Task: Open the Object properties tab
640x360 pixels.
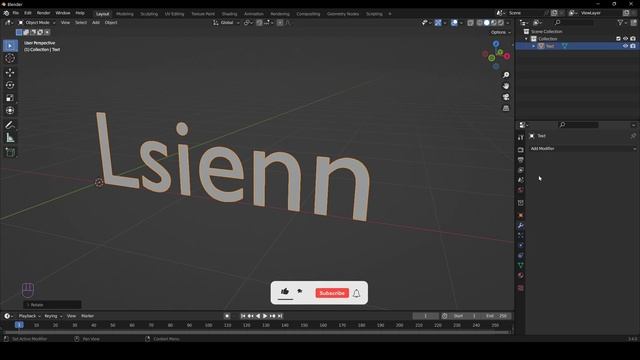Action: click(520, 216)
